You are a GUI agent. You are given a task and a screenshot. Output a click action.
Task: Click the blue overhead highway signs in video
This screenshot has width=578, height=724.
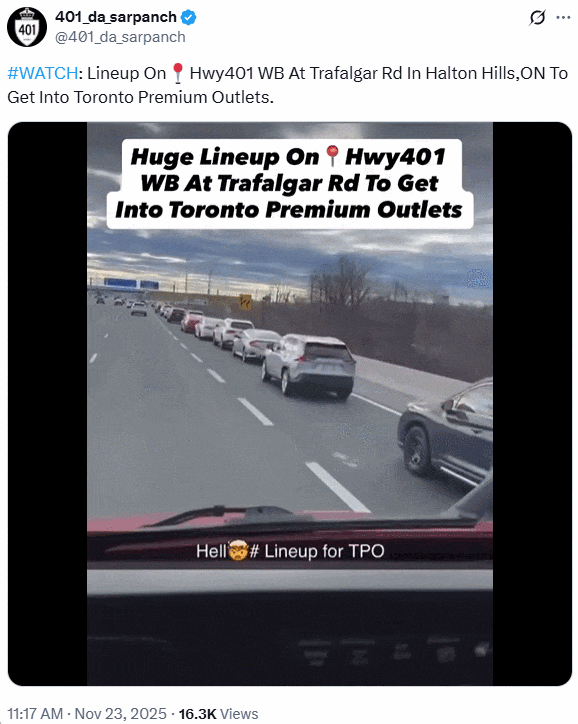(x=131, y=284)
